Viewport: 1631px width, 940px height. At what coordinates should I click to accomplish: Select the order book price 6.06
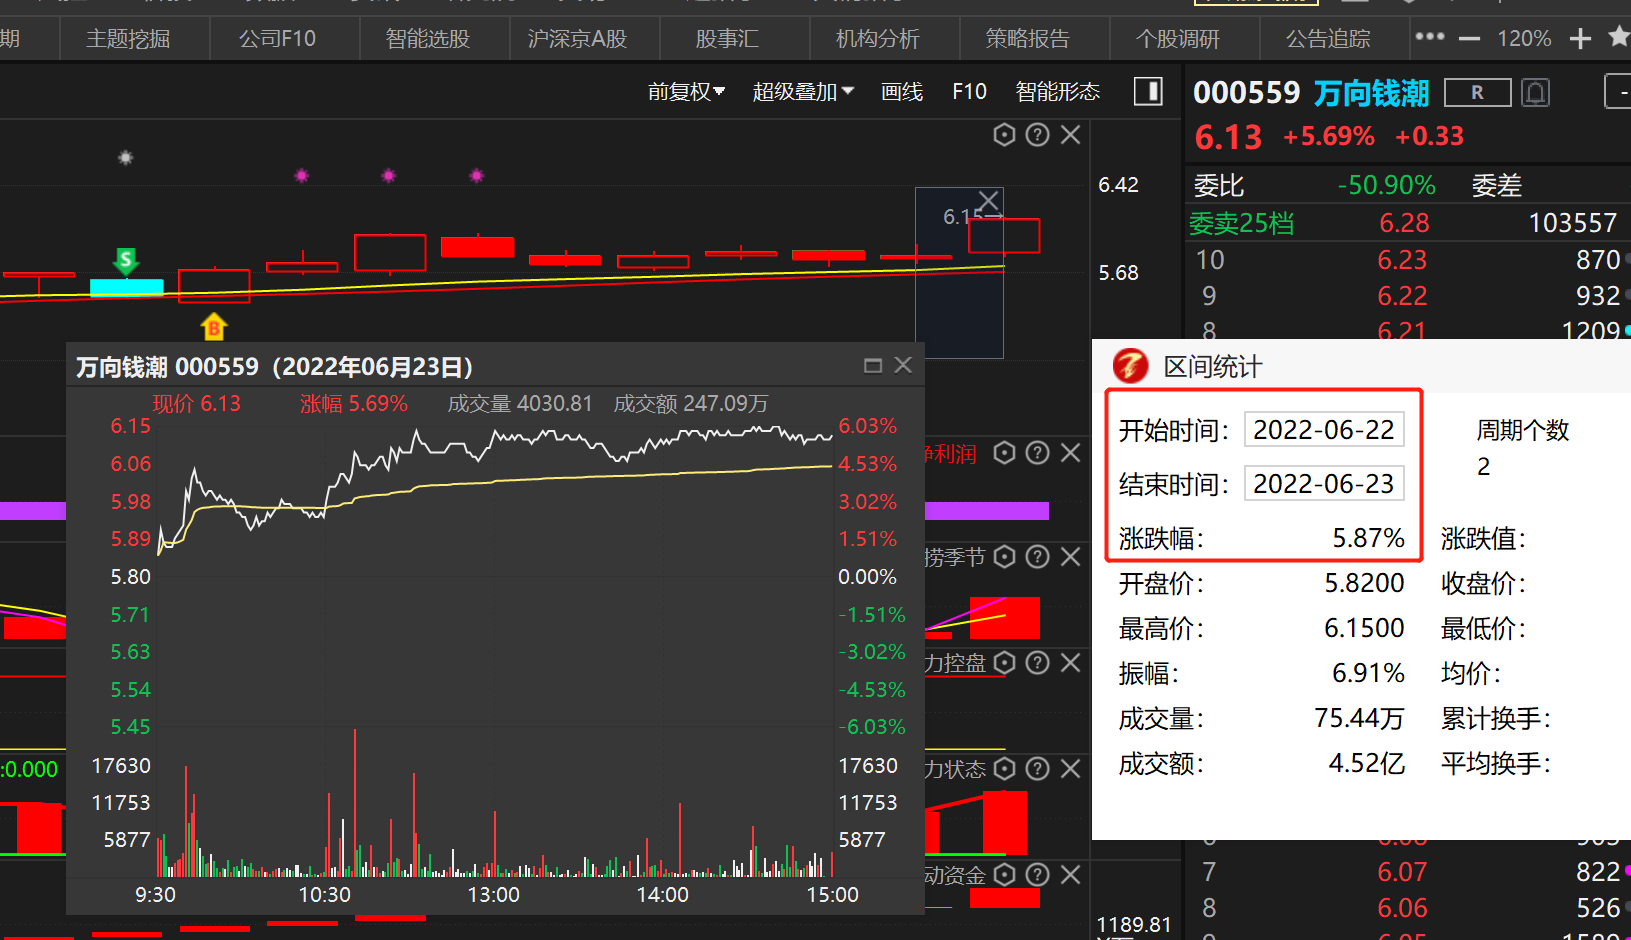tap(1402, 908)
